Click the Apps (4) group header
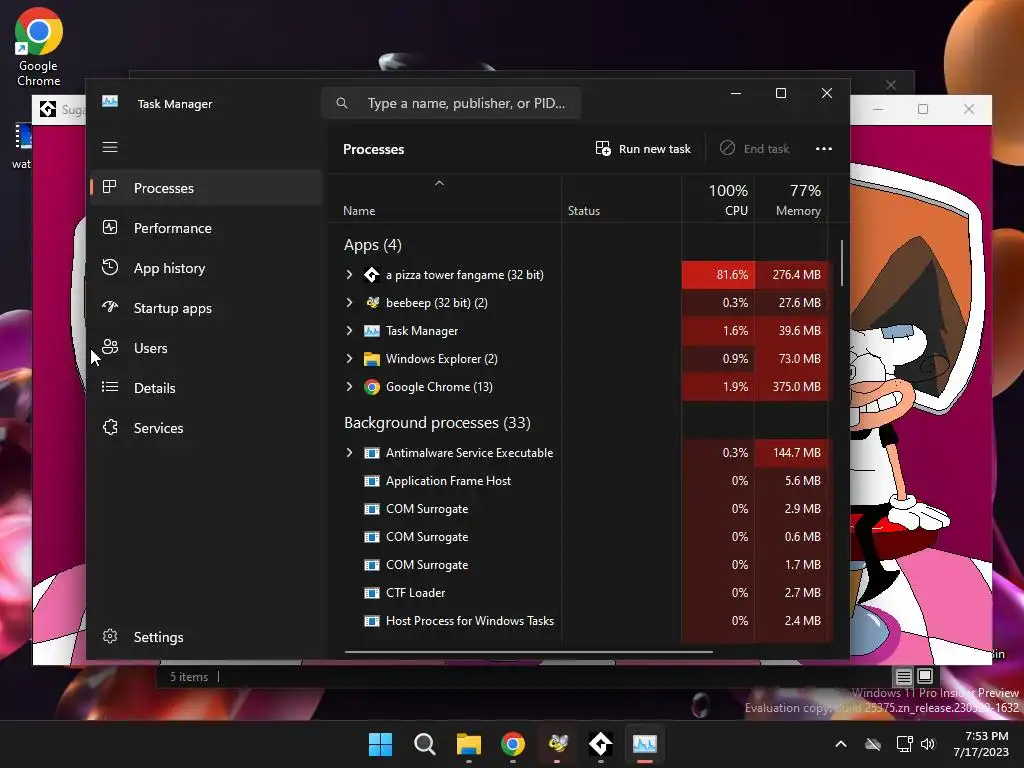Viewport: 1024px width, 768px height. click(x=373, y=245)
